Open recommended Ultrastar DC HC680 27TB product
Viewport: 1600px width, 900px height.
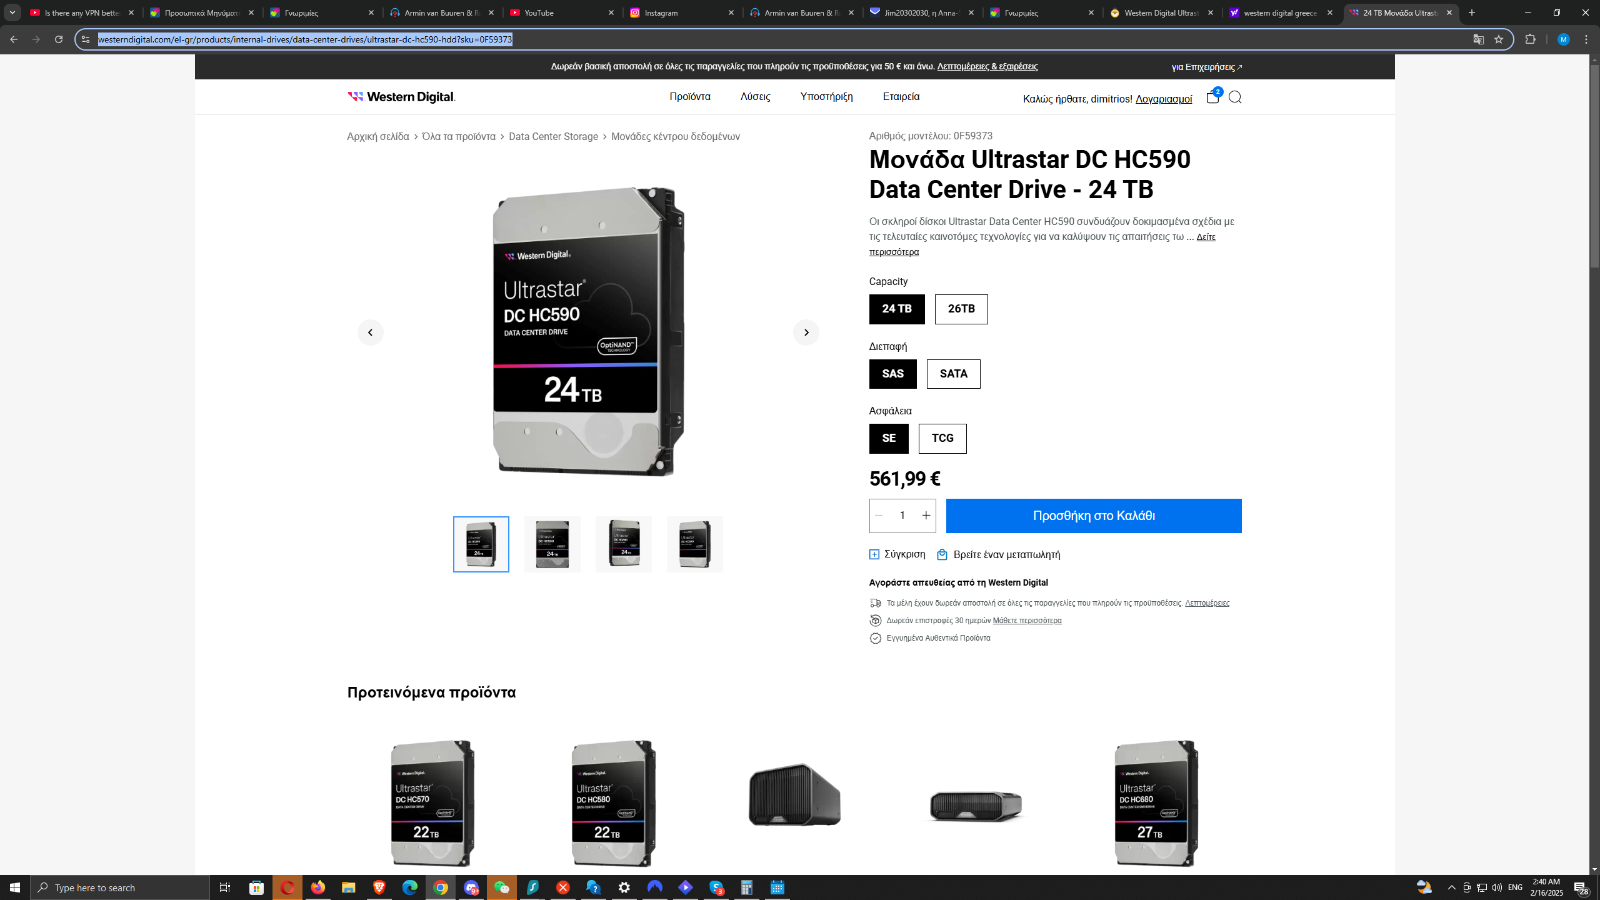click(x=1156, y=804)
